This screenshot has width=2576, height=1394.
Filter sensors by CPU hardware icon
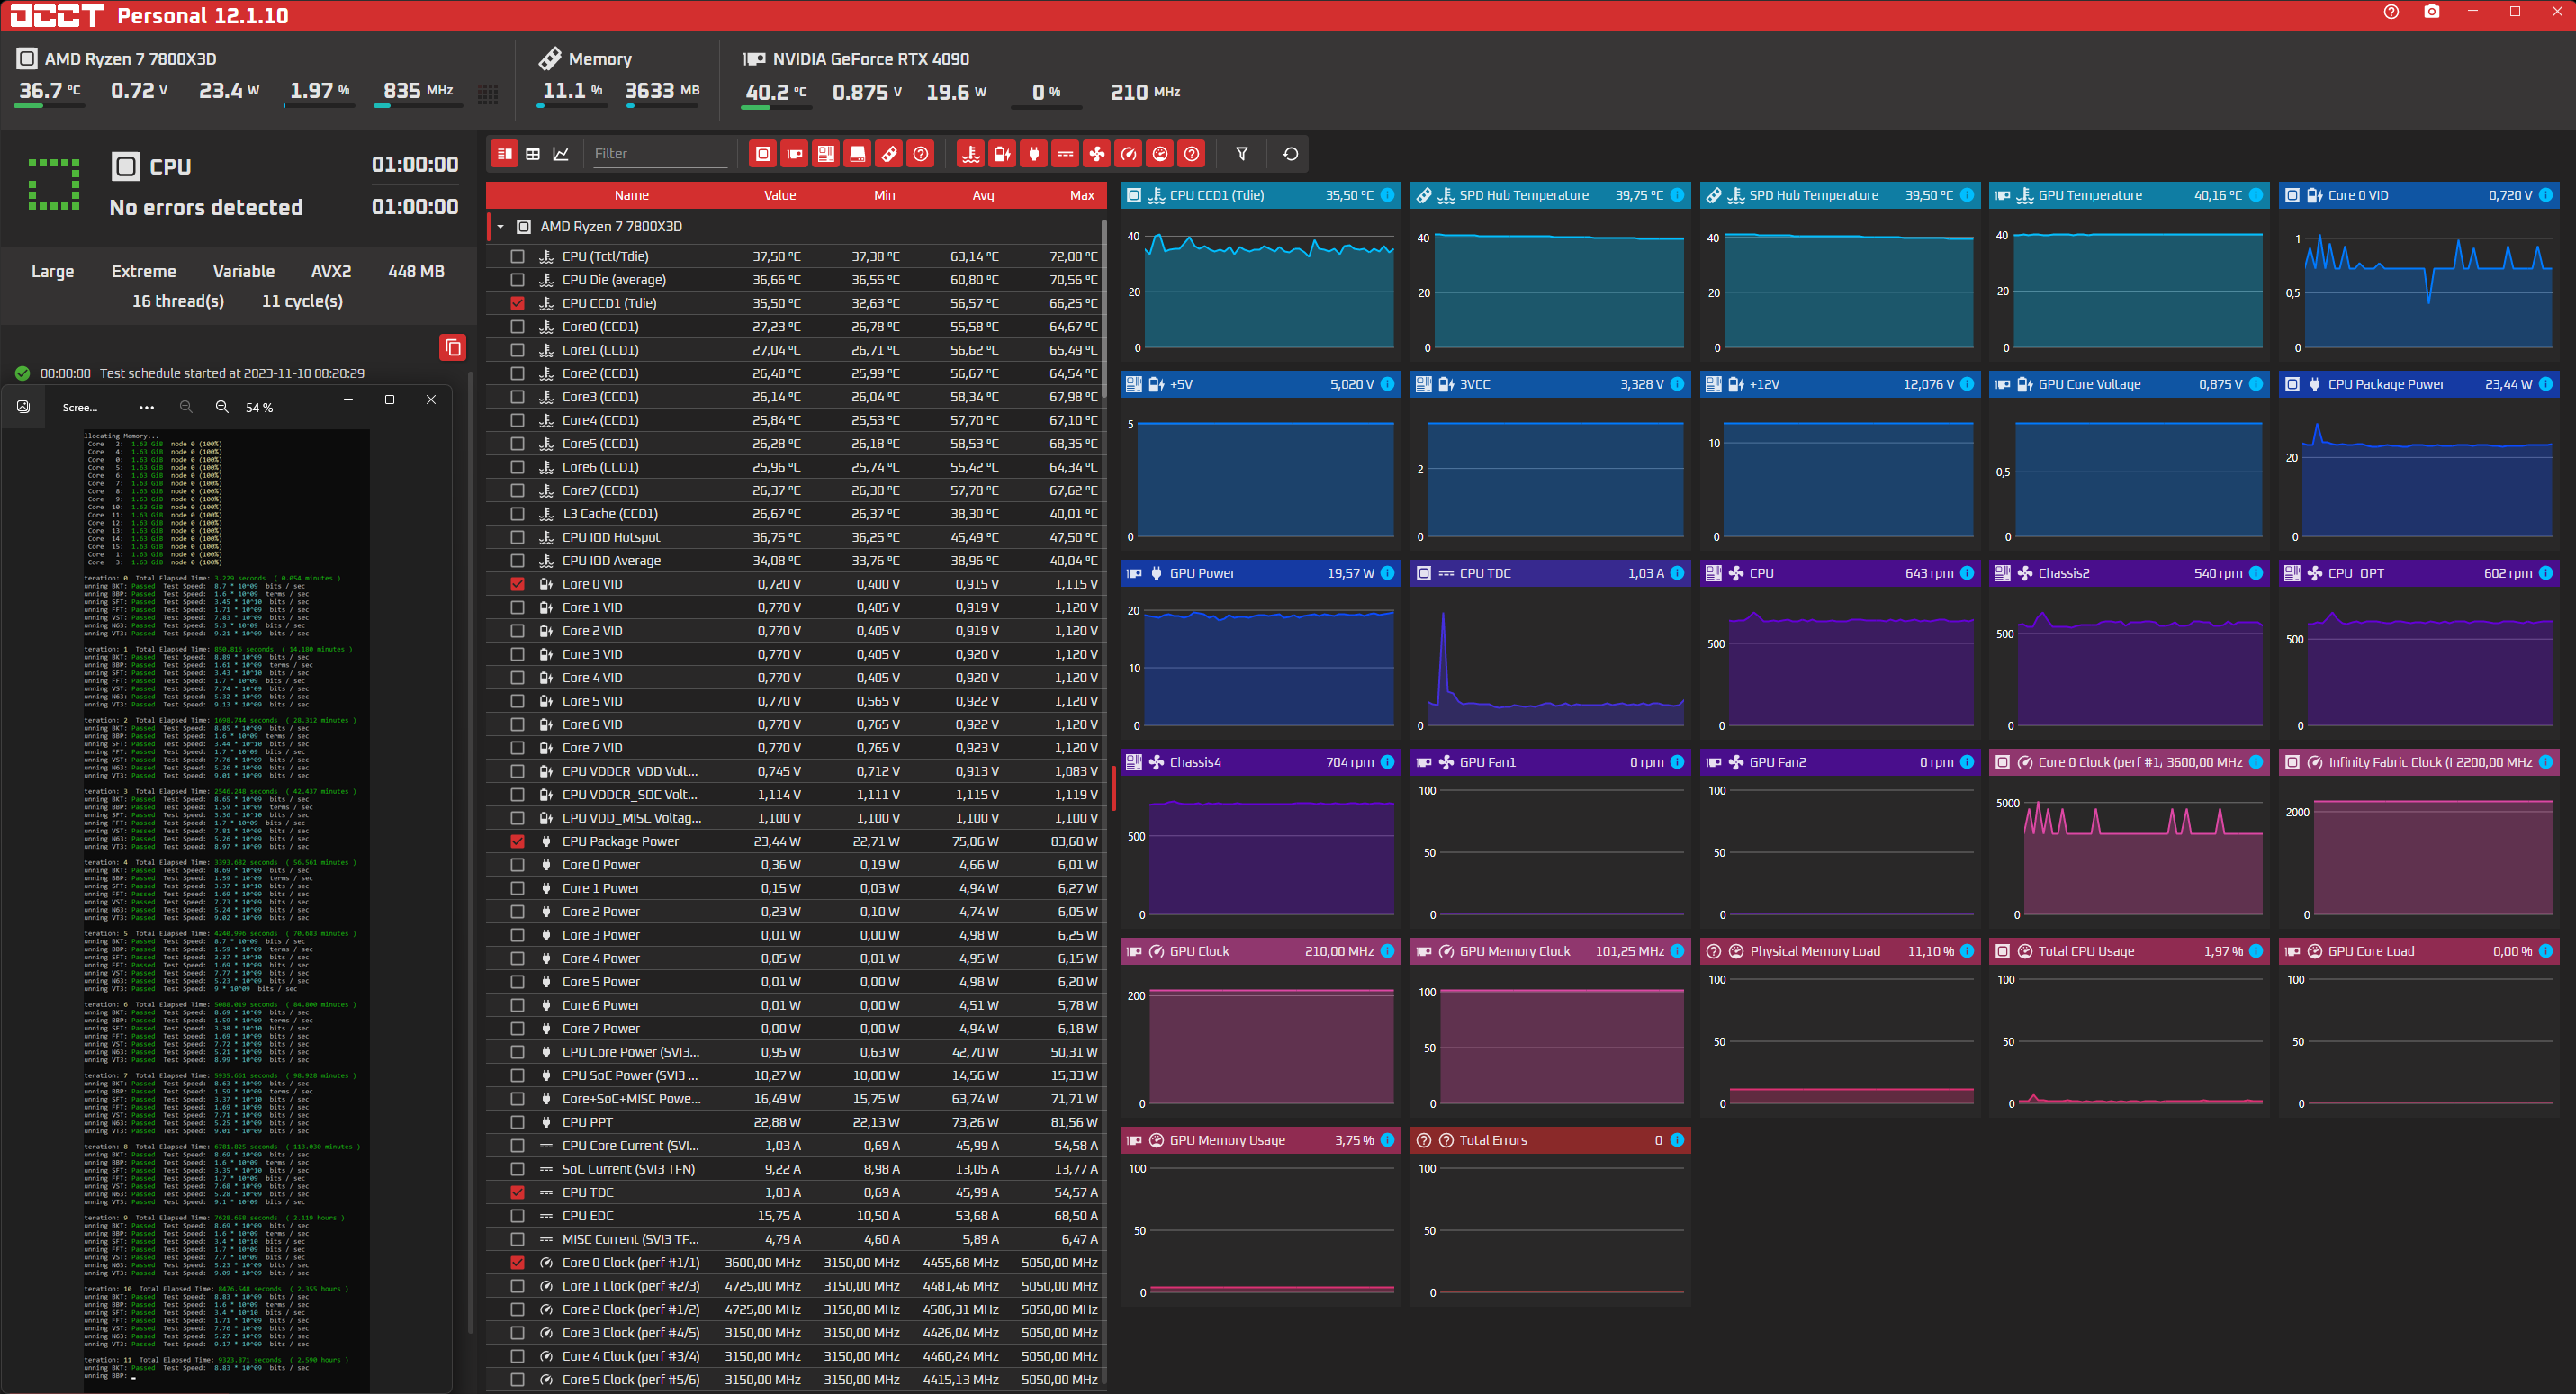[763, 154]
